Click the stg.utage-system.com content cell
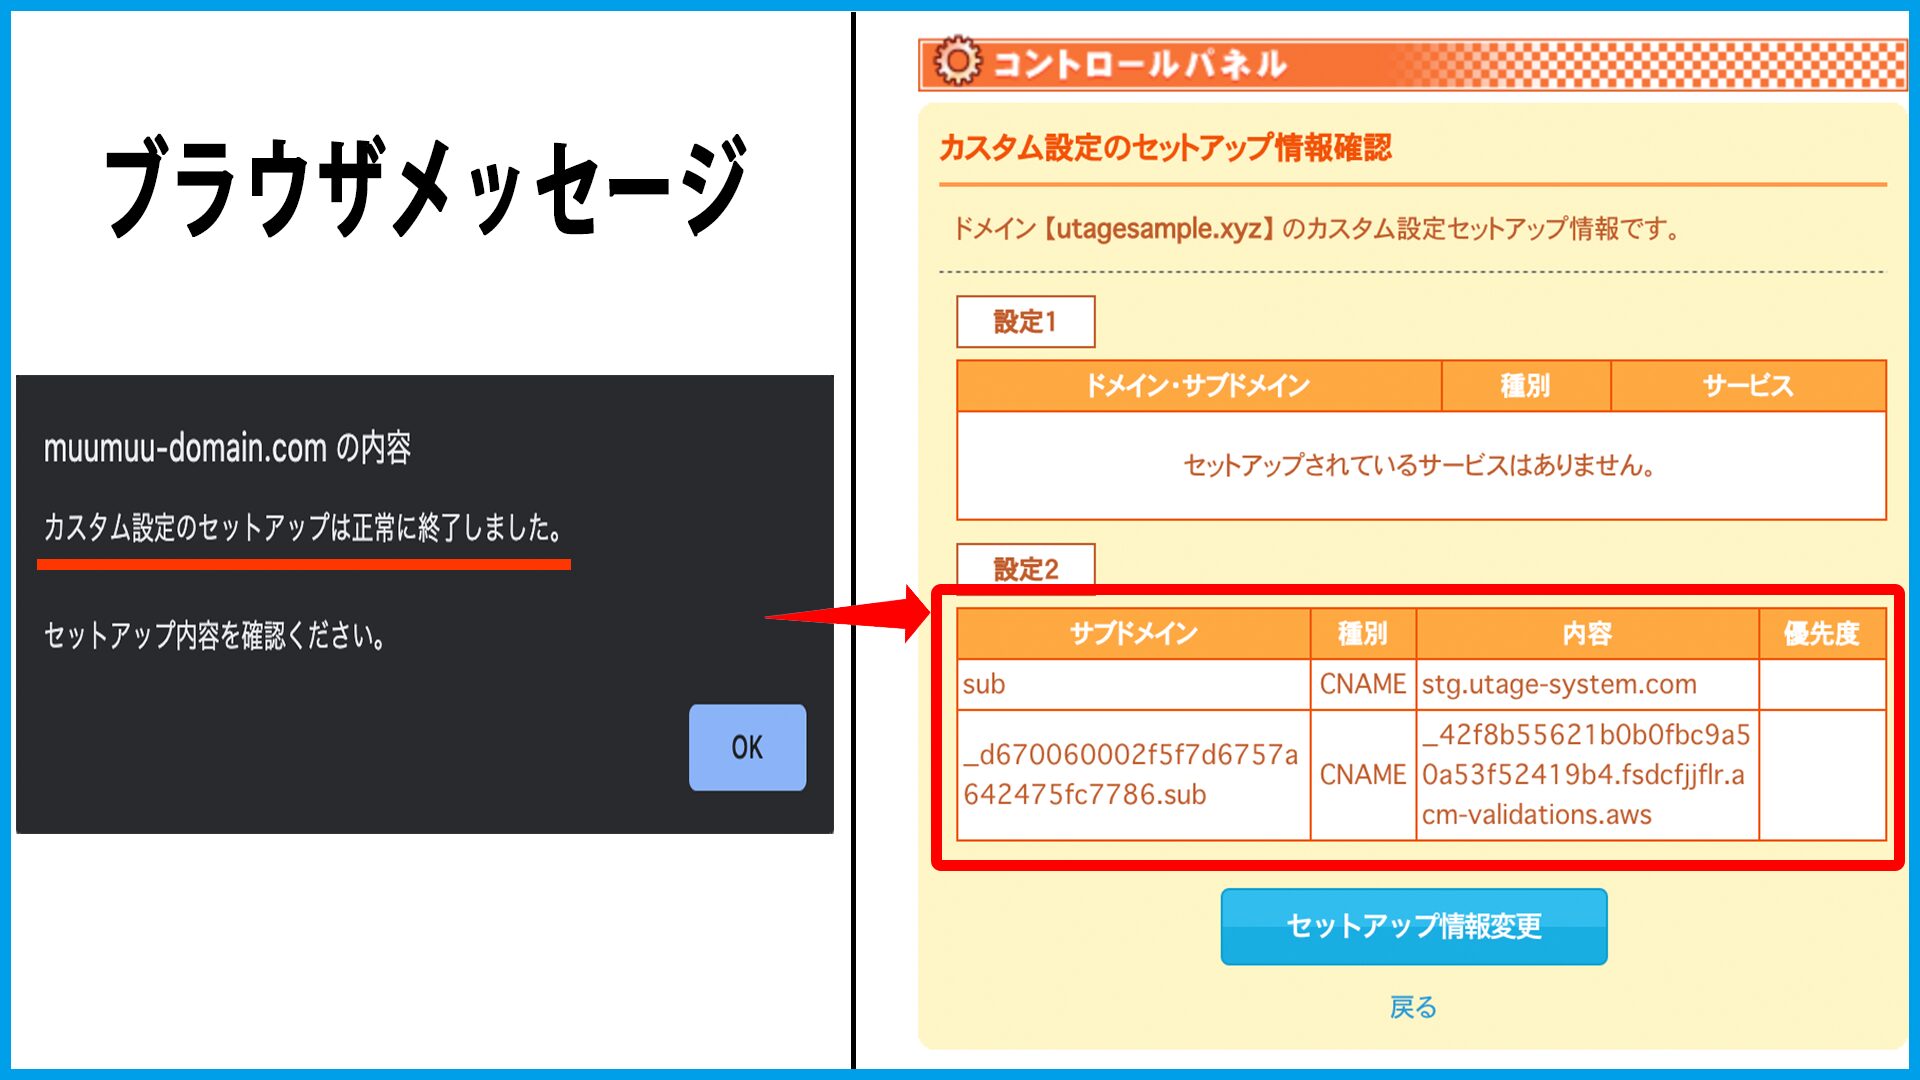Image resolution: width=1920 pixels, height=1080 pixels. coord(1587,684)
